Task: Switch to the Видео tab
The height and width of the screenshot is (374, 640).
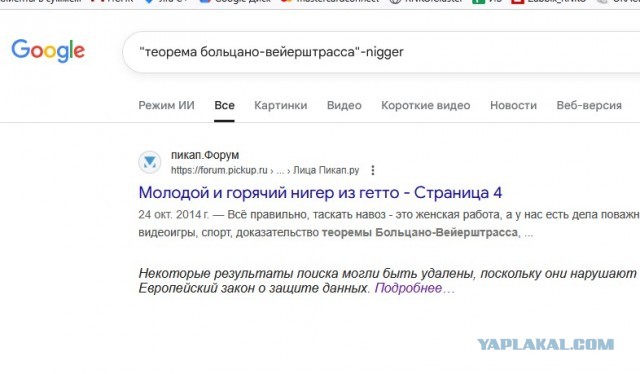Action: click(x=344, y=105)
